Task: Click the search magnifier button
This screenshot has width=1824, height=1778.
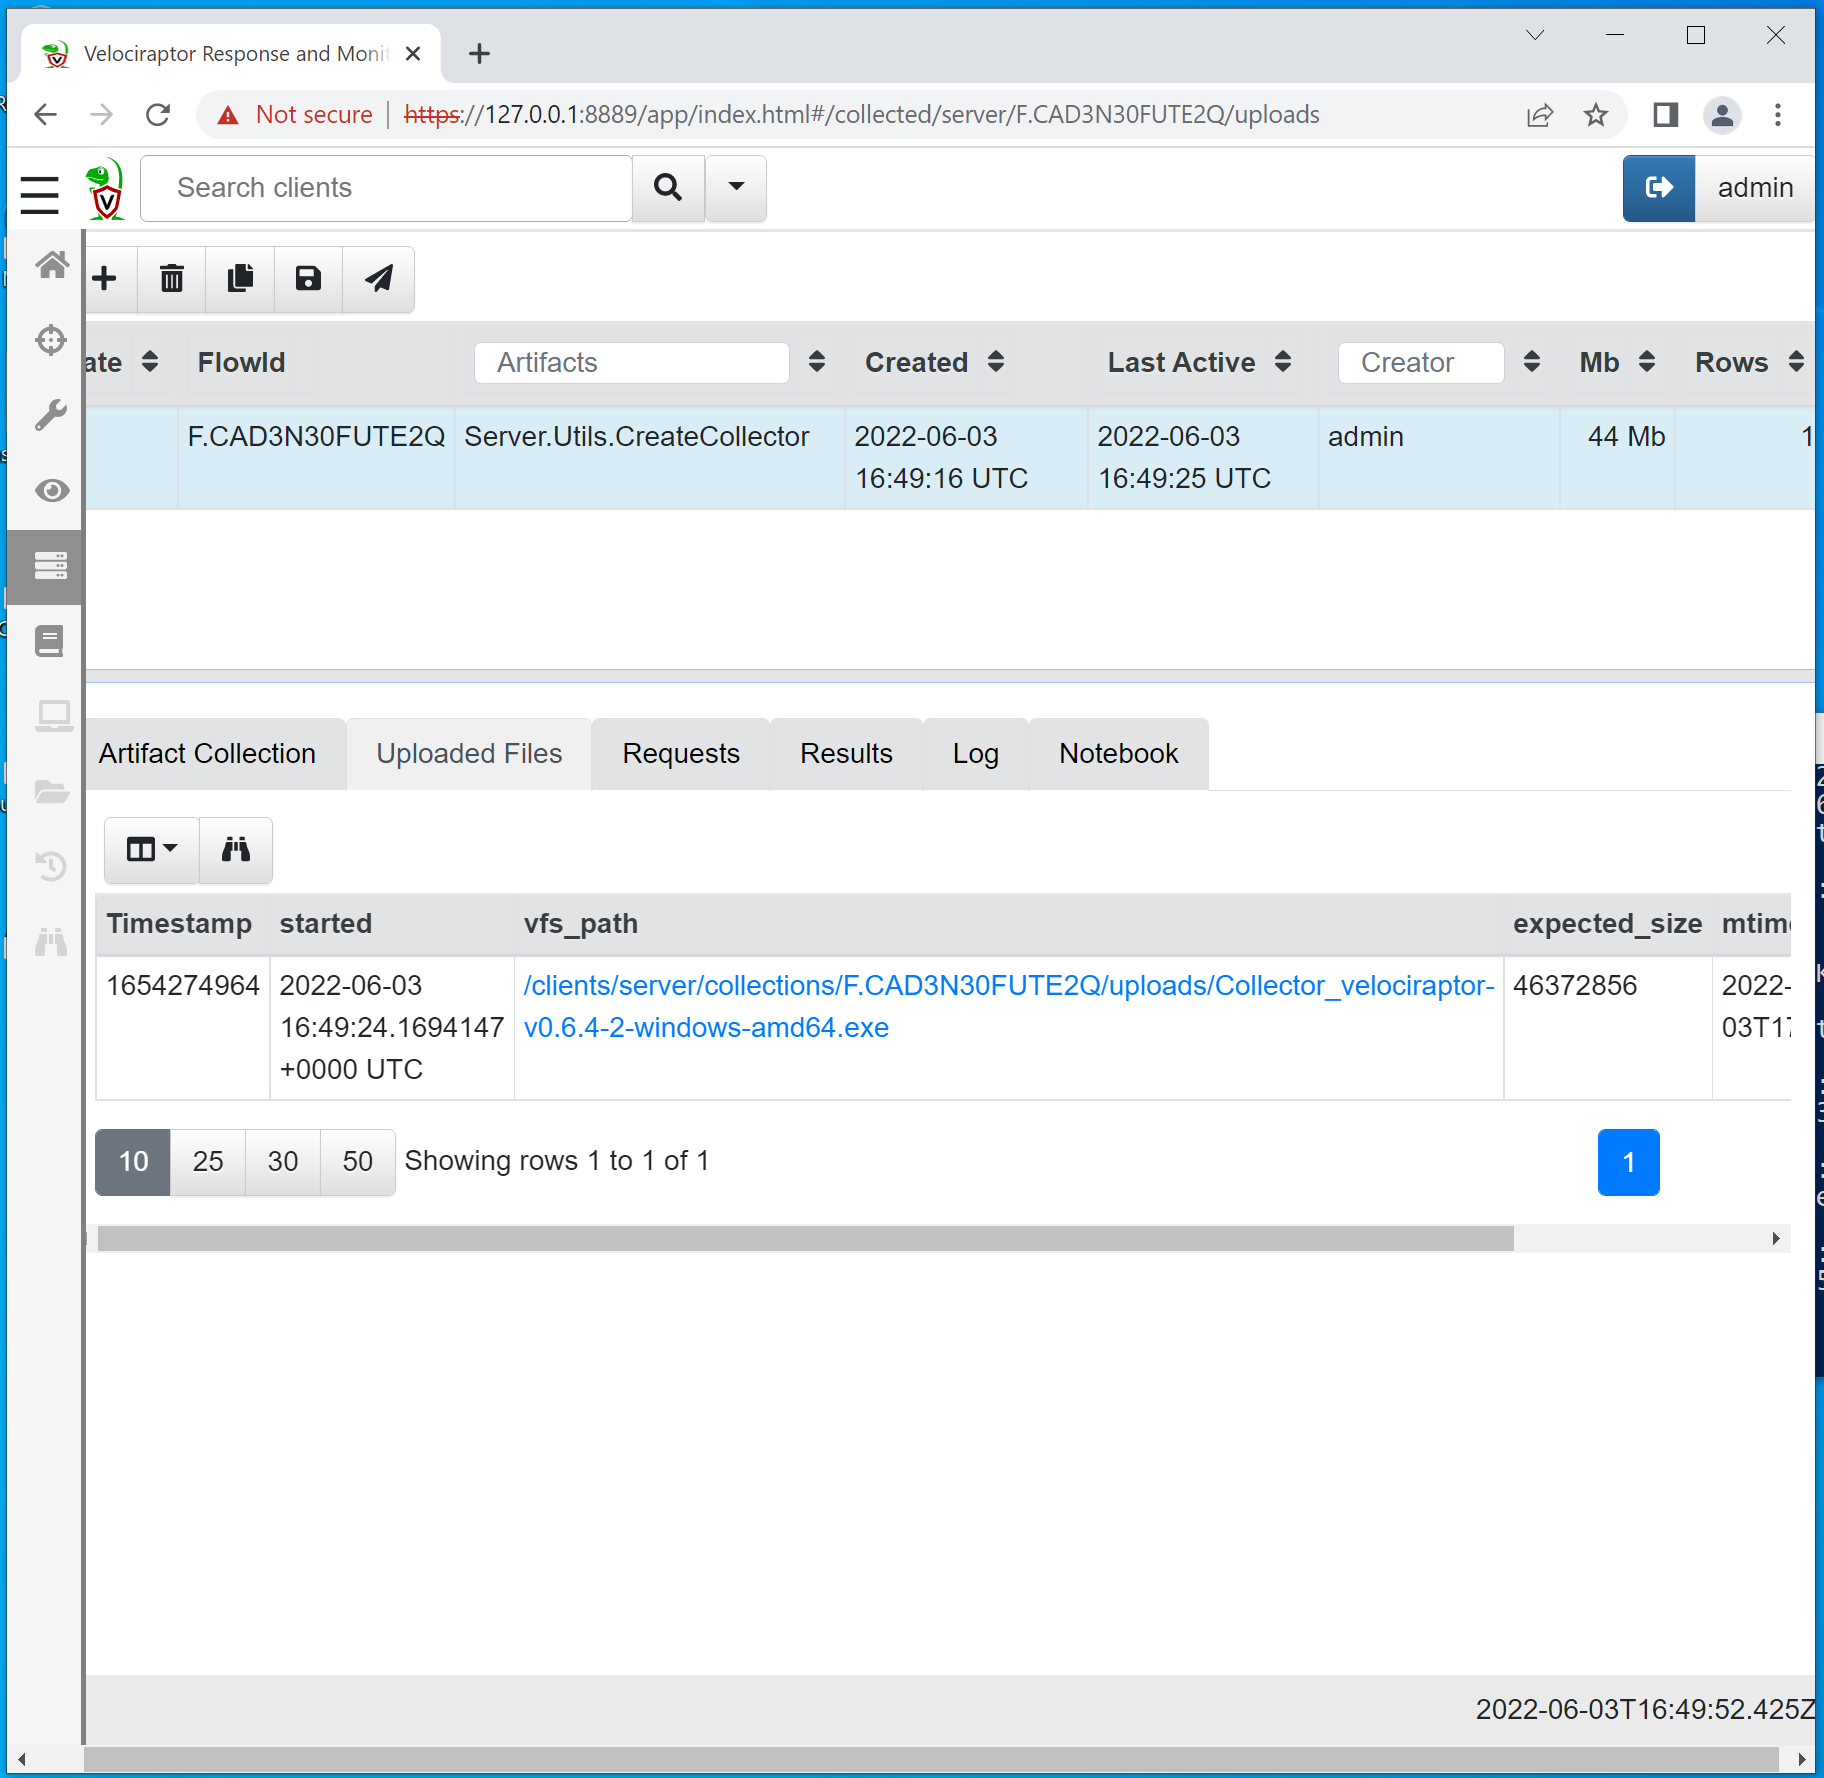Action: tap(668, 188)
